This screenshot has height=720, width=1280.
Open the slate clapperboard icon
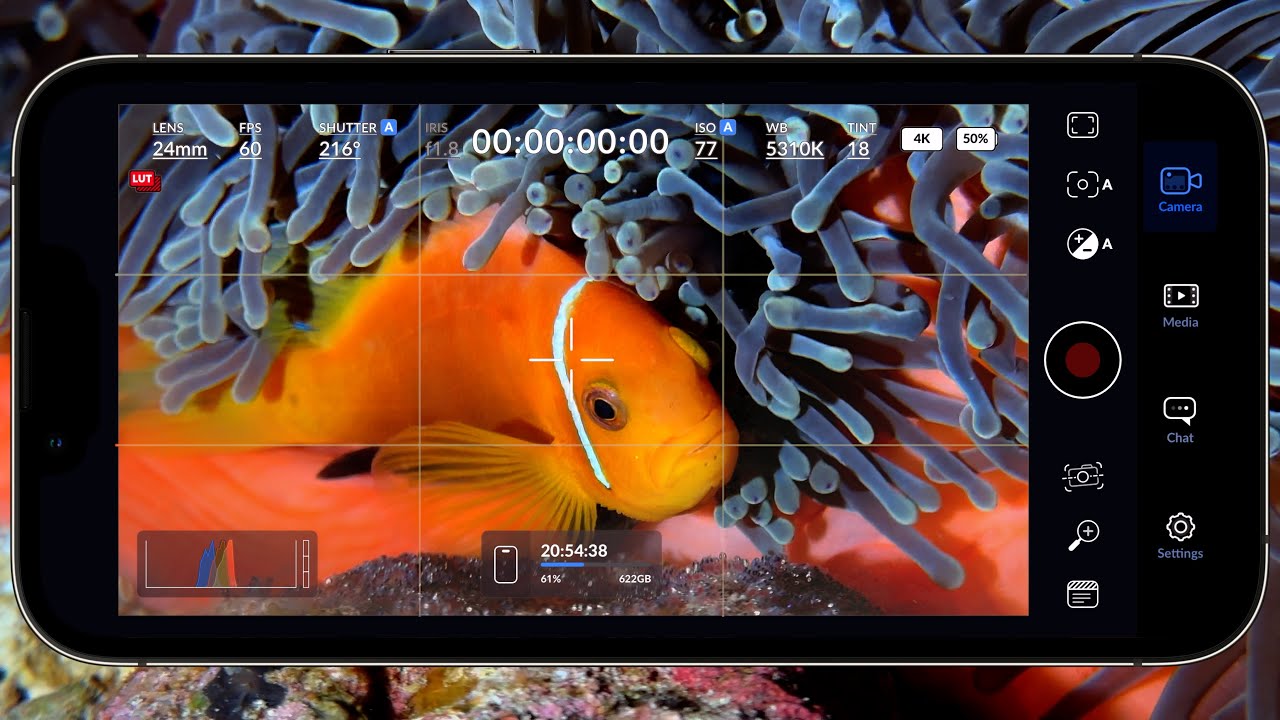(1083, 595)
